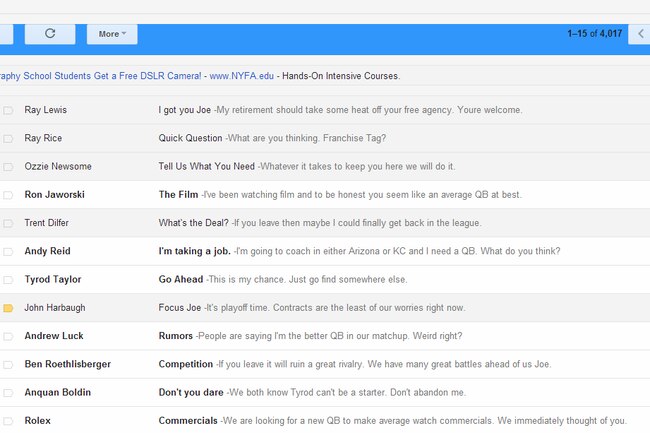This screenshot has height=433, width=650.
Task: Toggle importance marker for Ray Rice email
Action: [8, 138]
